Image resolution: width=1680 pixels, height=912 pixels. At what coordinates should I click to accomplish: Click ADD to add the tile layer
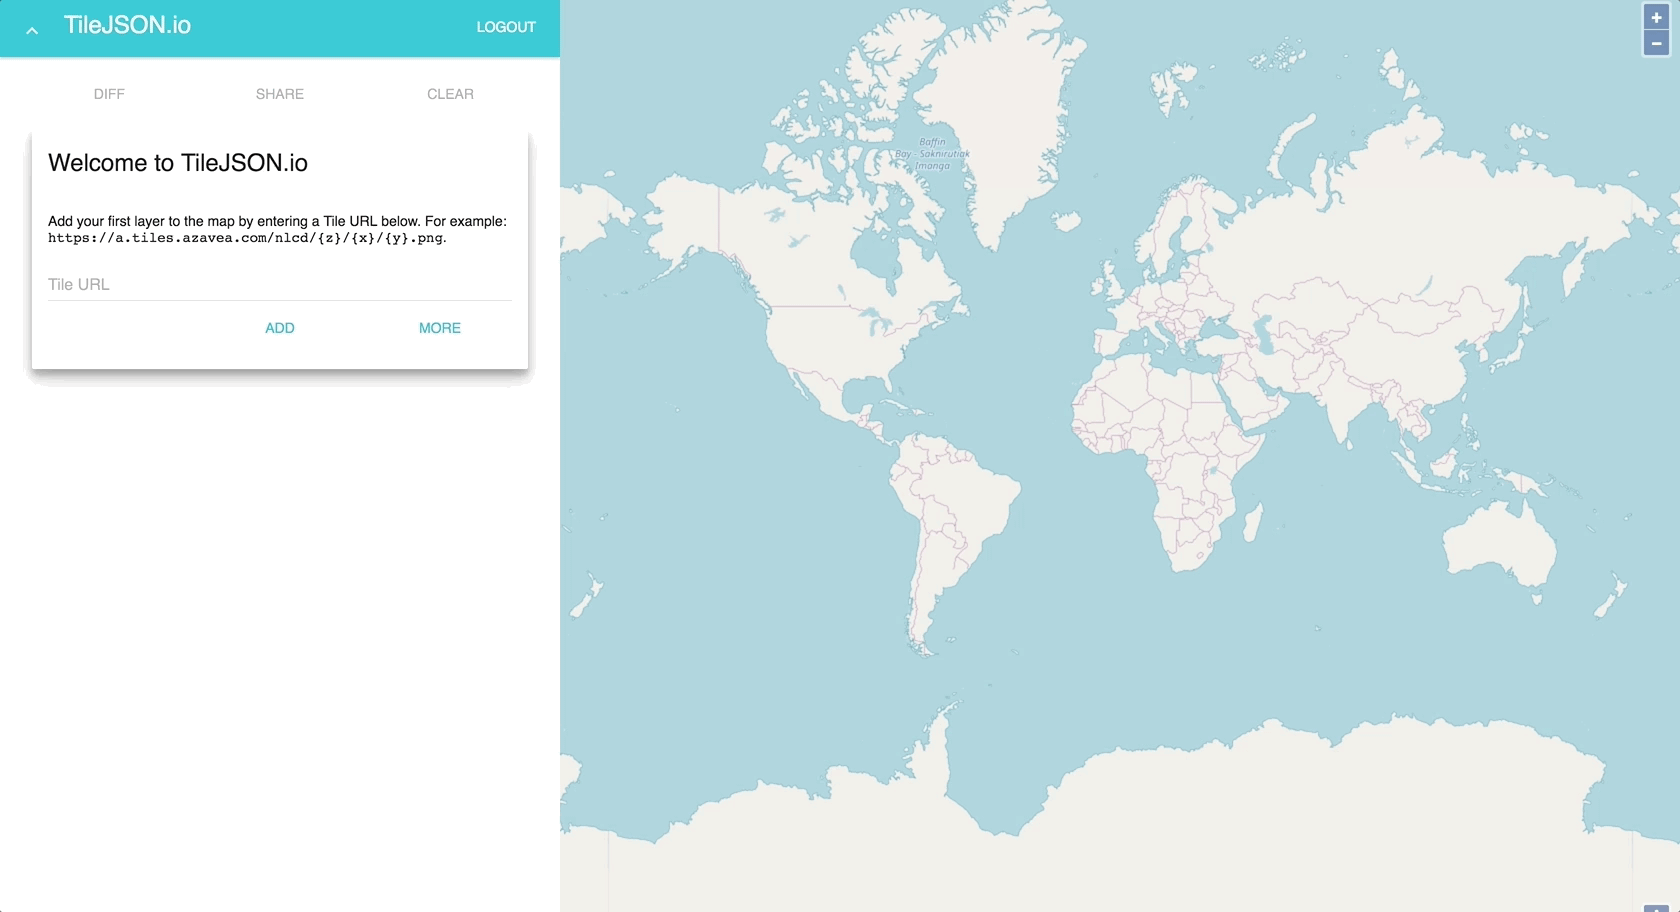(279, 328)
